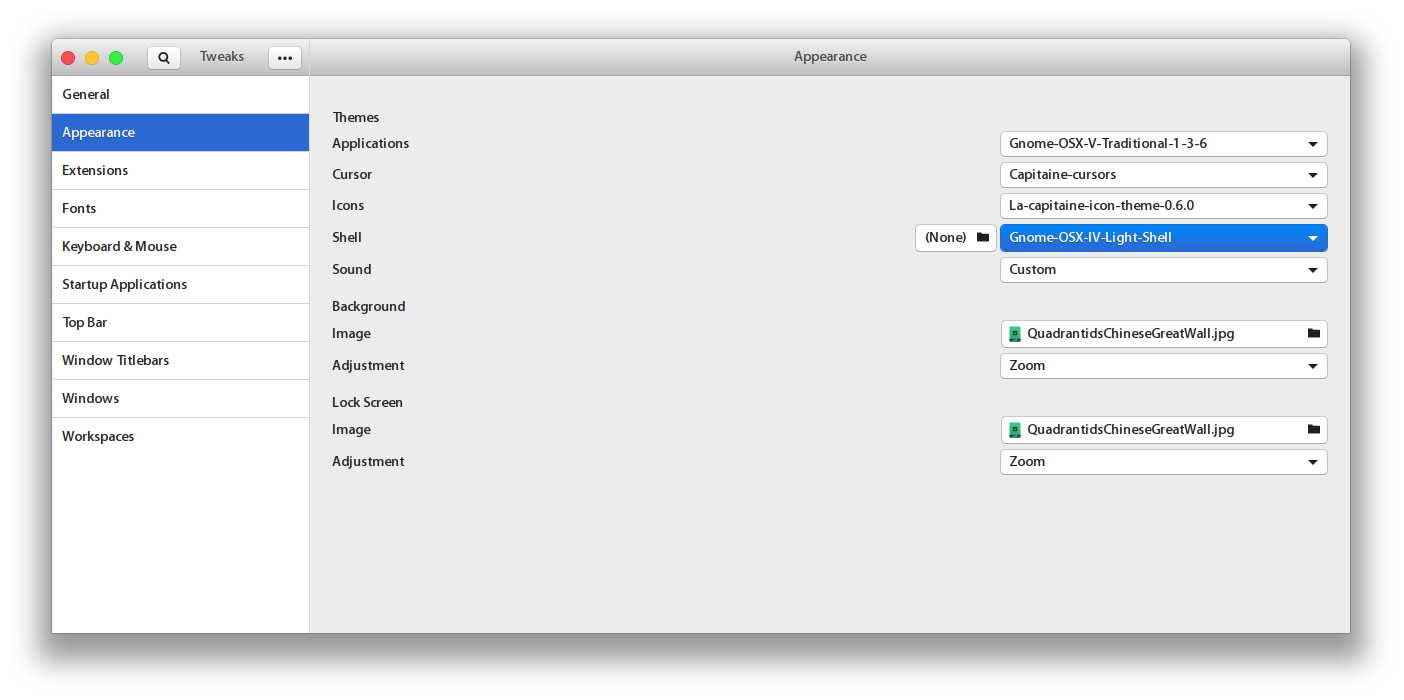The width and height of the screenshot is (1404, 700).
Task: Click folder icon in Background Image chooser
Action: 1313,334
